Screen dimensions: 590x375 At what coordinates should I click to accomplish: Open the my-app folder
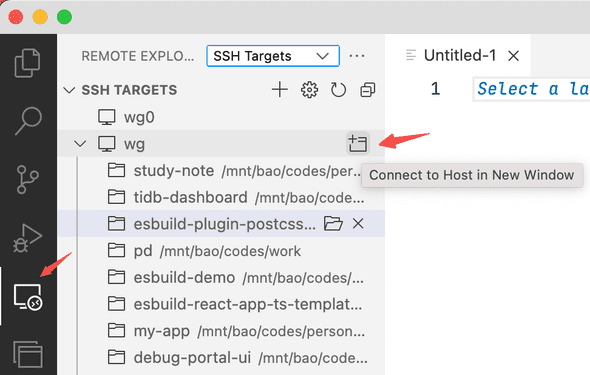point(221,331)
